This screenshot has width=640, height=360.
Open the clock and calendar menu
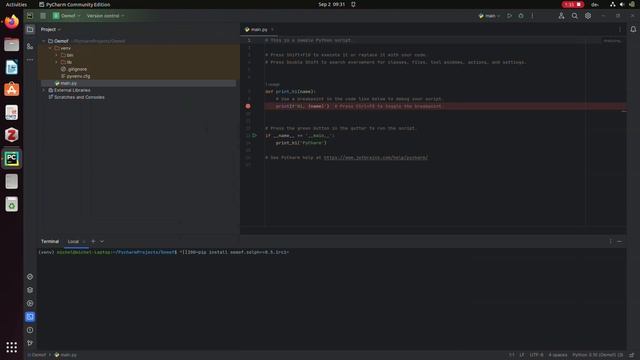coord(332,4)
